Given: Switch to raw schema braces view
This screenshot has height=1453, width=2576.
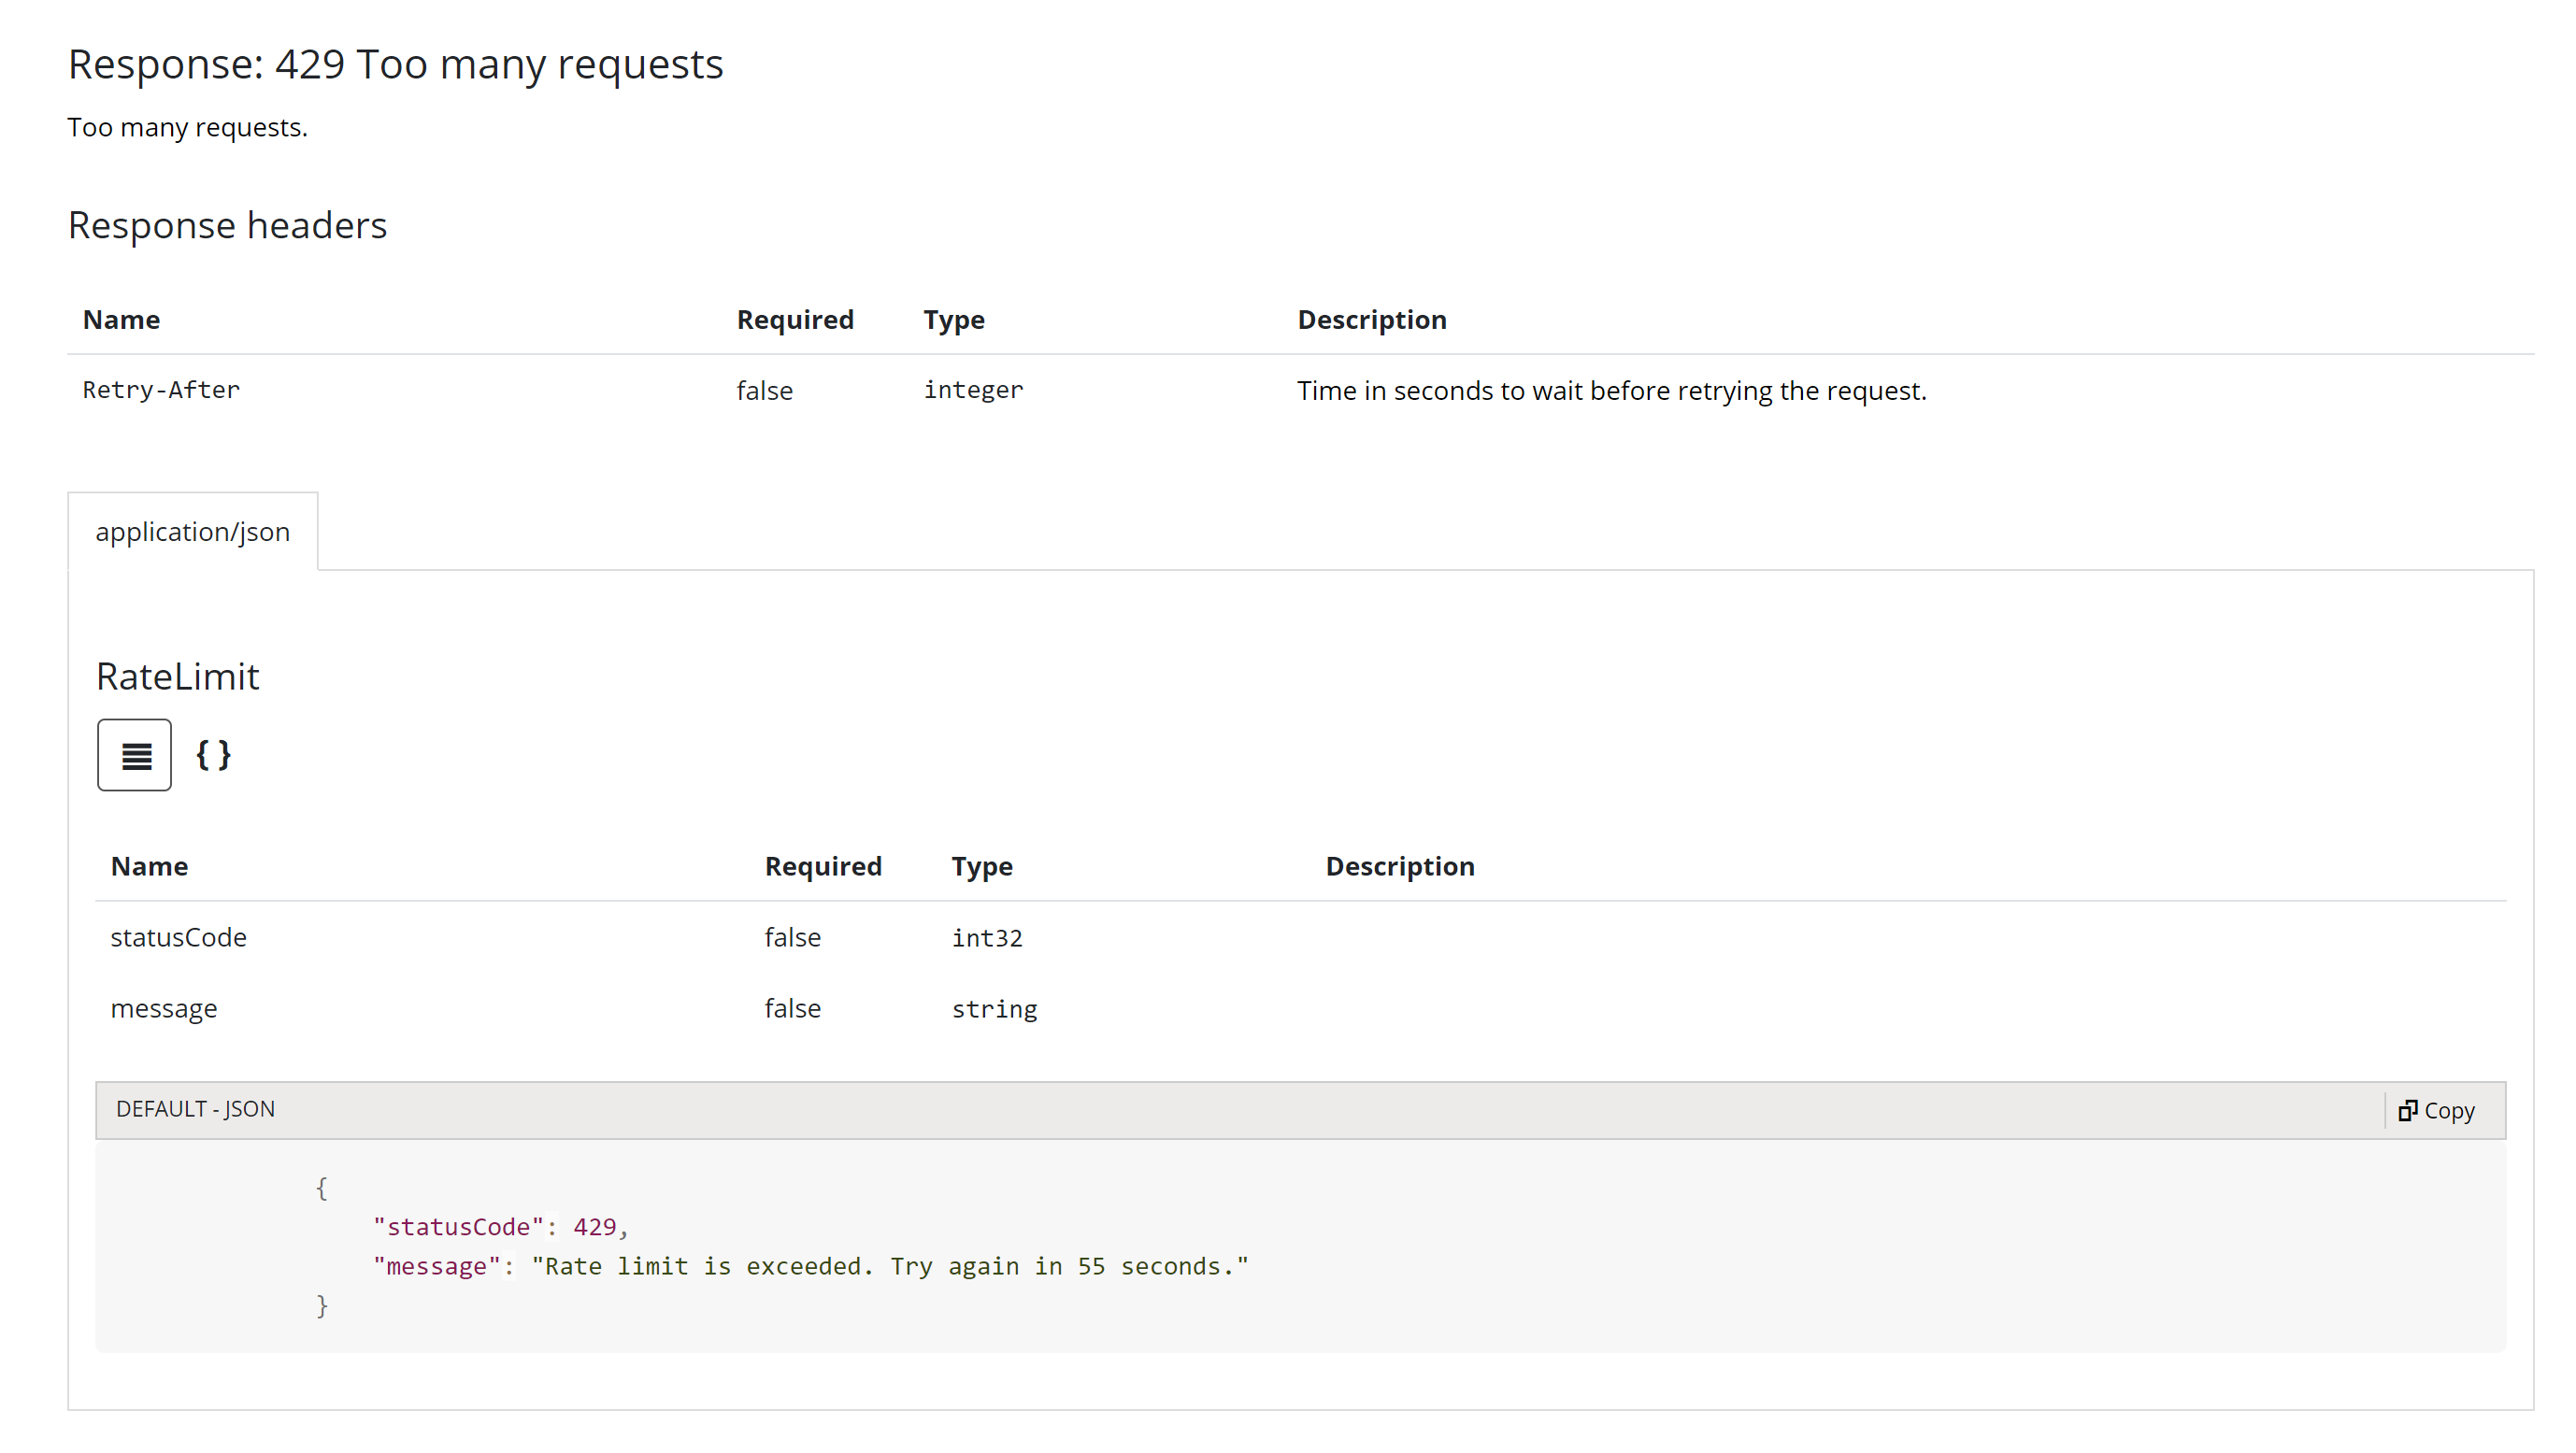Looking at the screenshot, I should (x=213, y=755).
